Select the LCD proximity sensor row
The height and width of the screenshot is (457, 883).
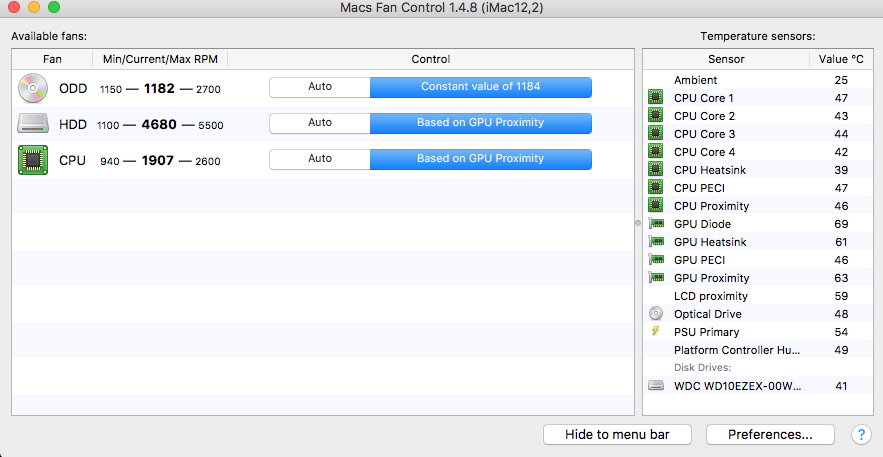(758, 296)
